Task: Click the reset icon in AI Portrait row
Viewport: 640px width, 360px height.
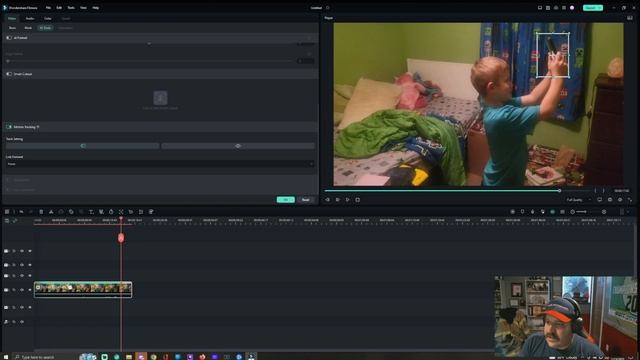Action: (309, 38)
